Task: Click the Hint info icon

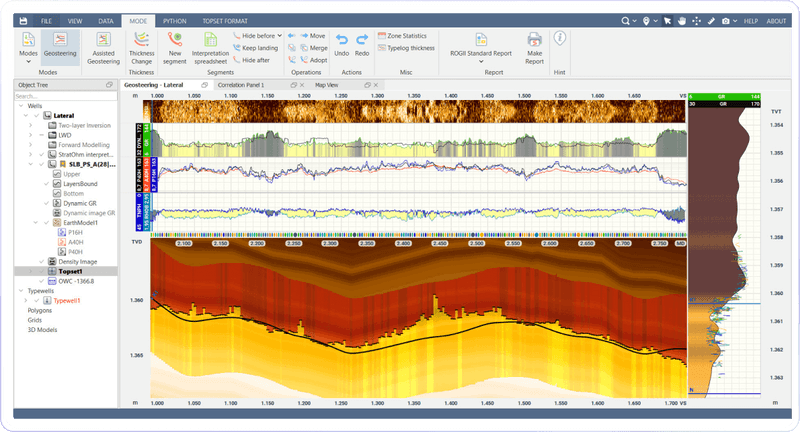Action: 560,38
